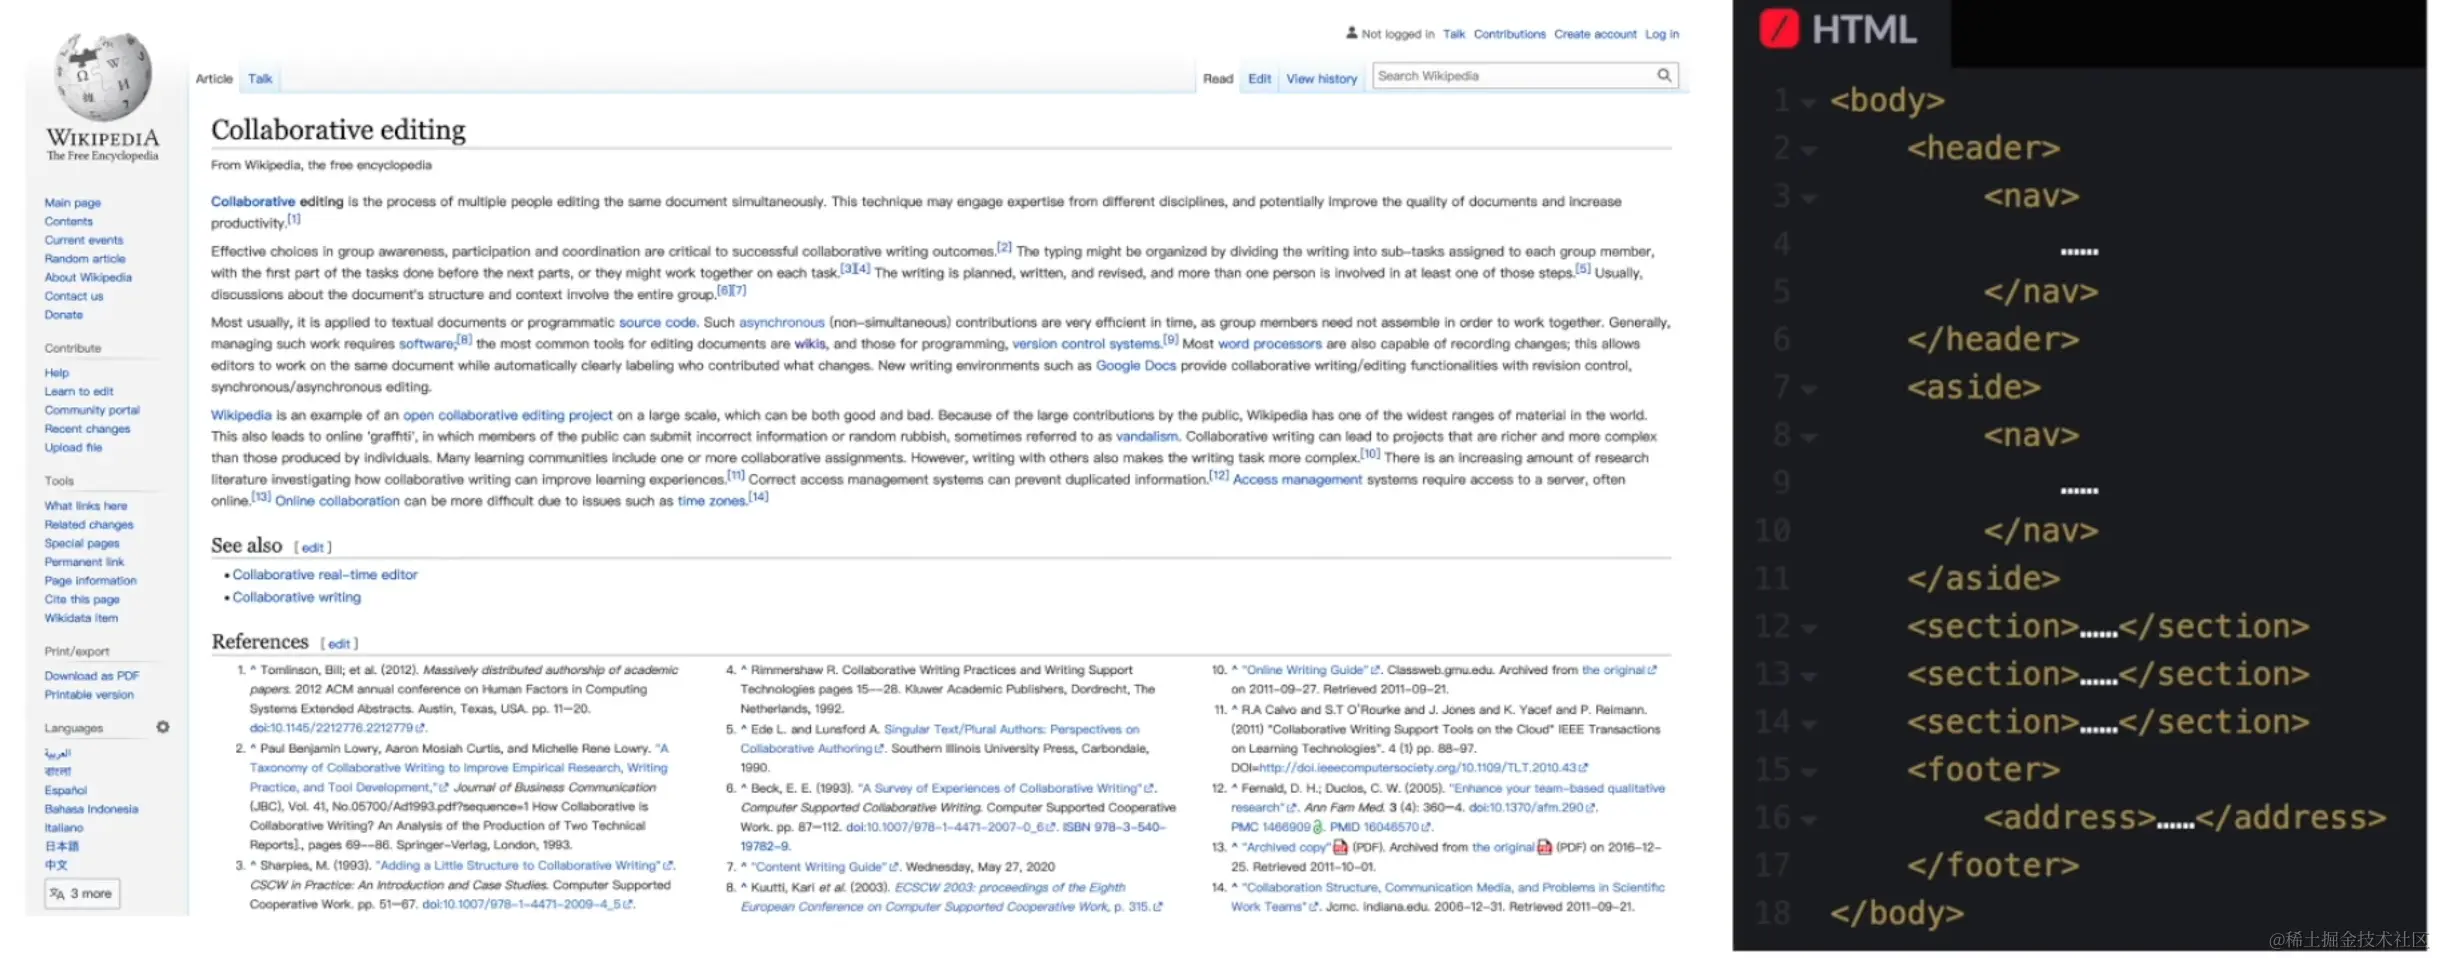Image resolution: width=2437 pixels, height=958 pixels.
Task: Open the vandalism article link
Action: tap(1147, 436)
